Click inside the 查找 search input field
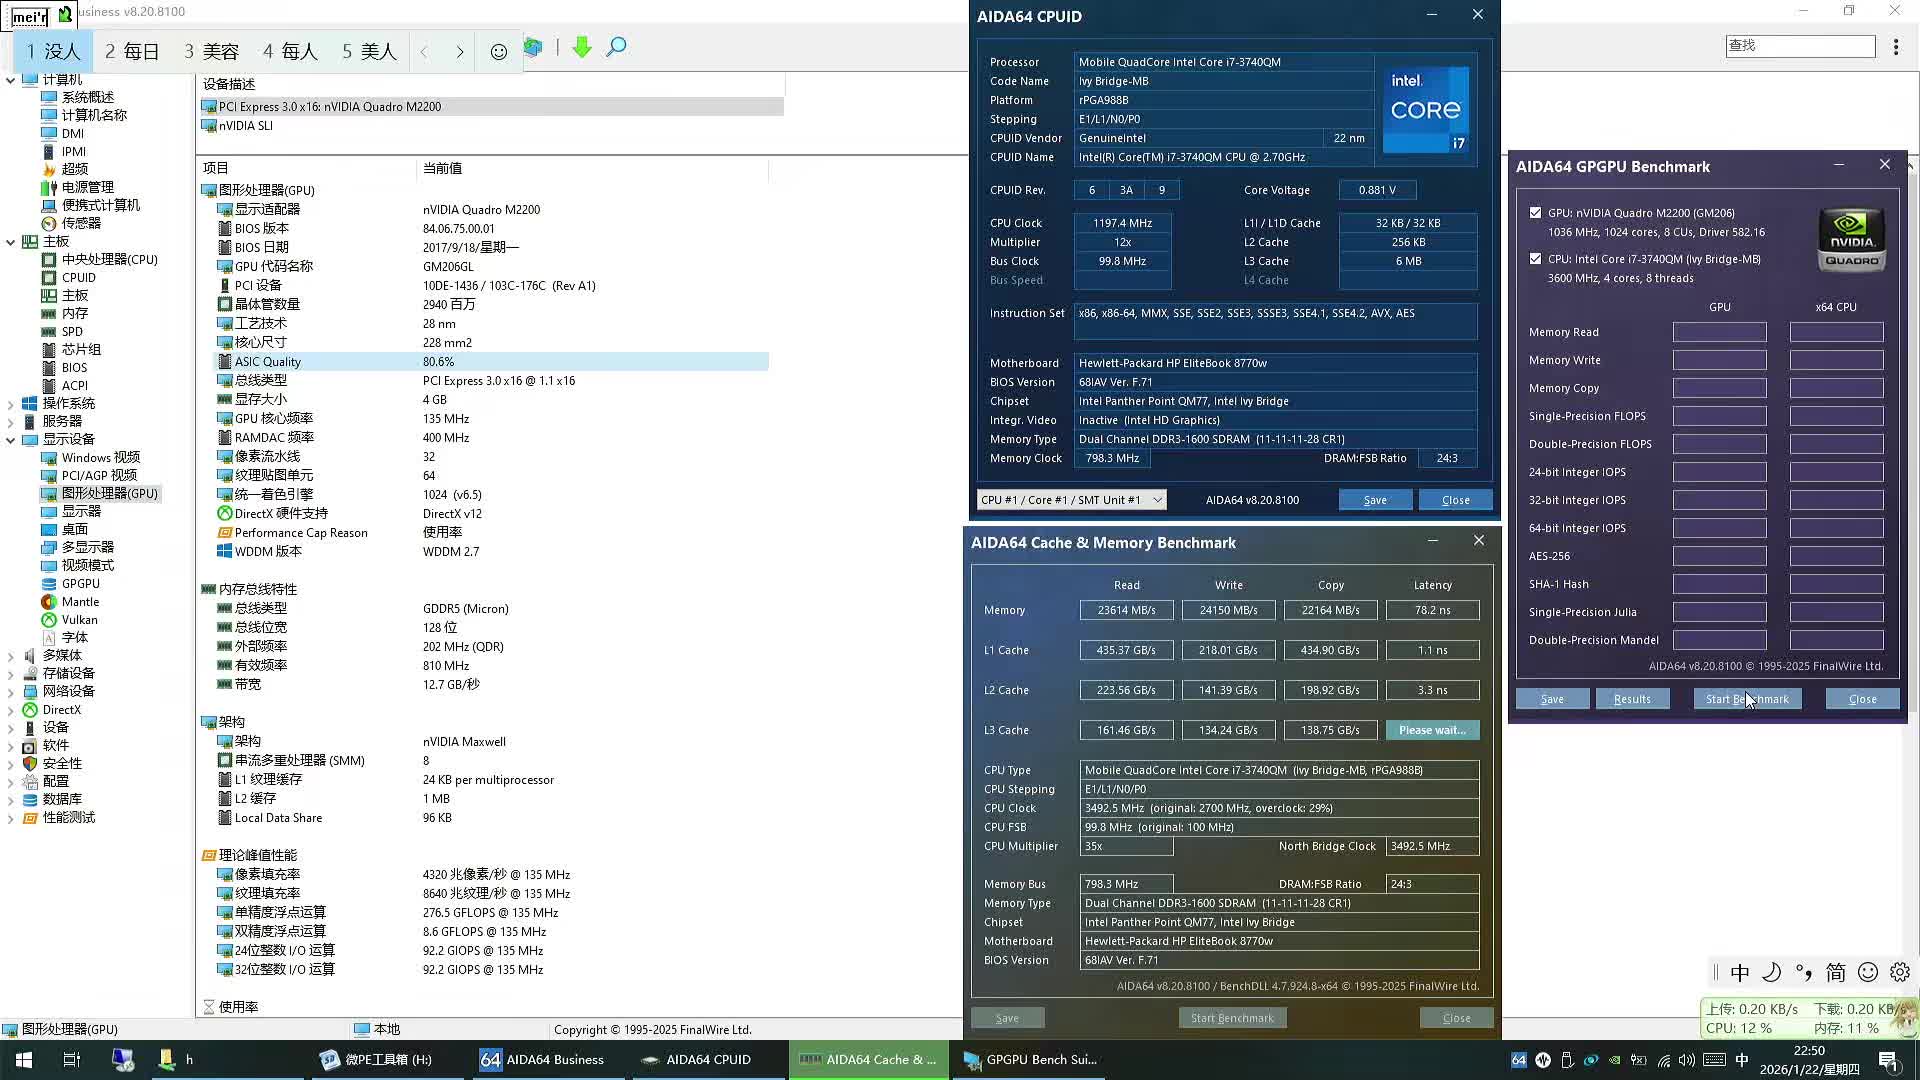Viewport: 1920px width, 1080px height. (1799, 46)
